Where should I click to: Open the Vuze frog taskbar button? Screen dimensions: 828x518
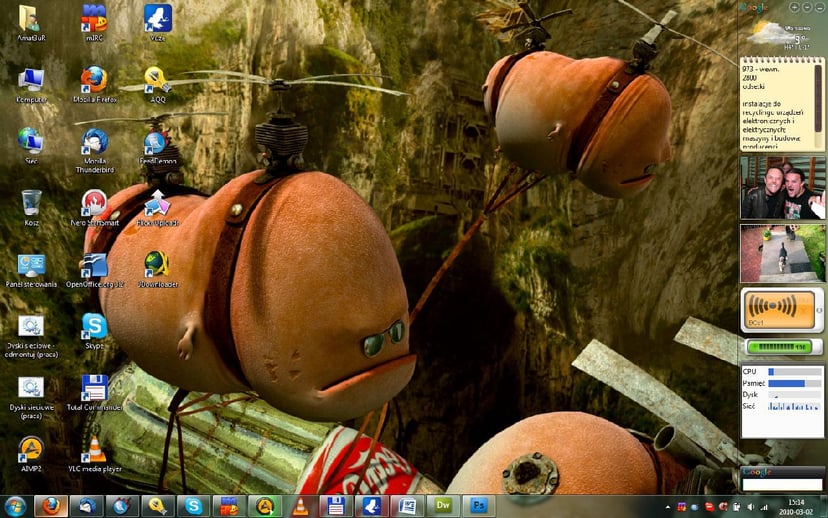(372, 506)
